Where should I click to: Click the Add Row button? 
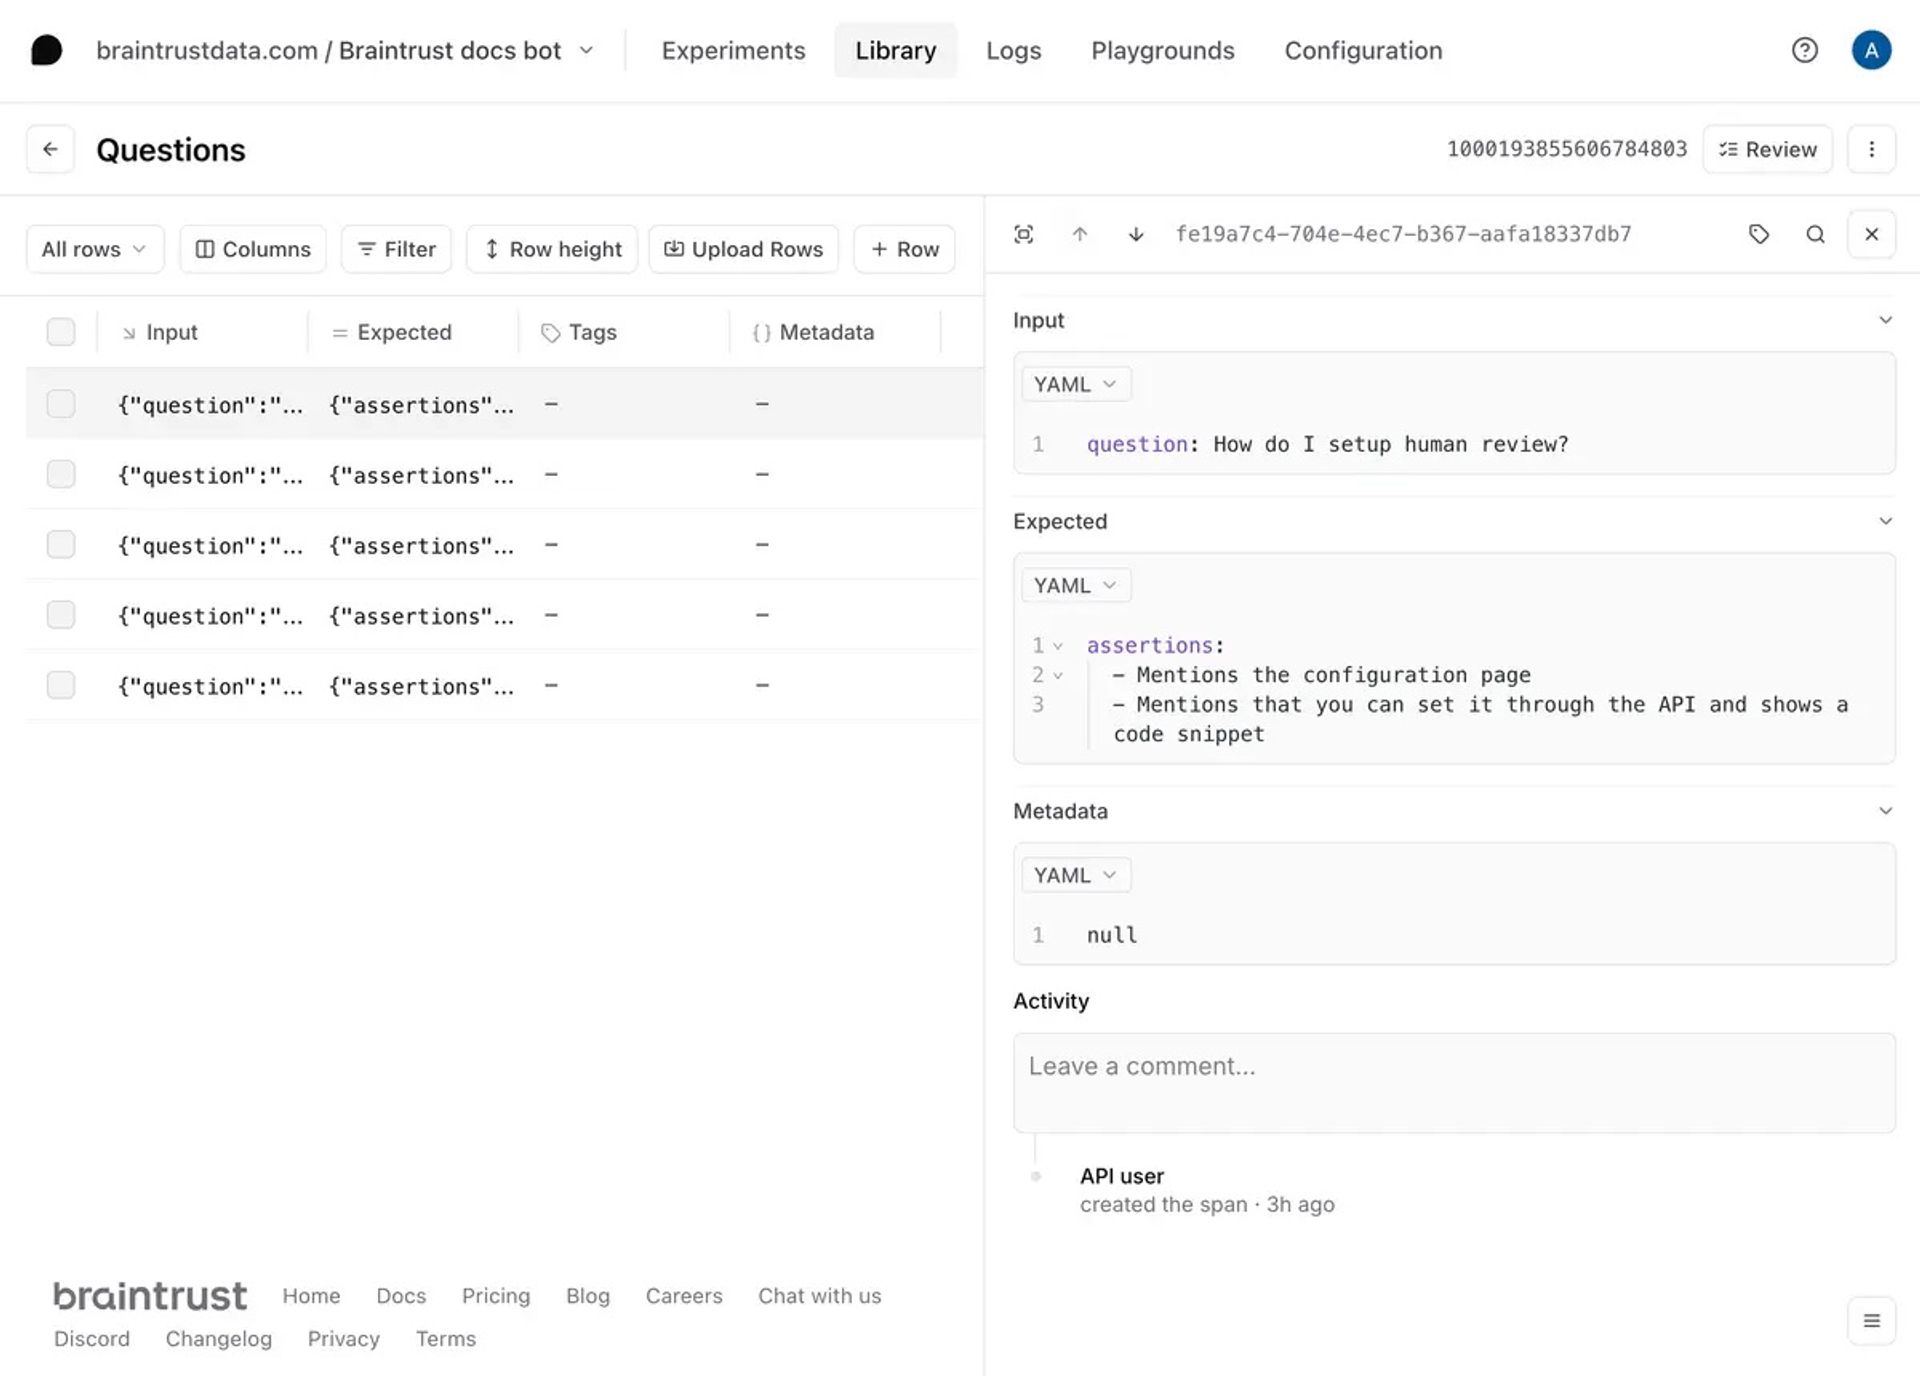point(903,247)
